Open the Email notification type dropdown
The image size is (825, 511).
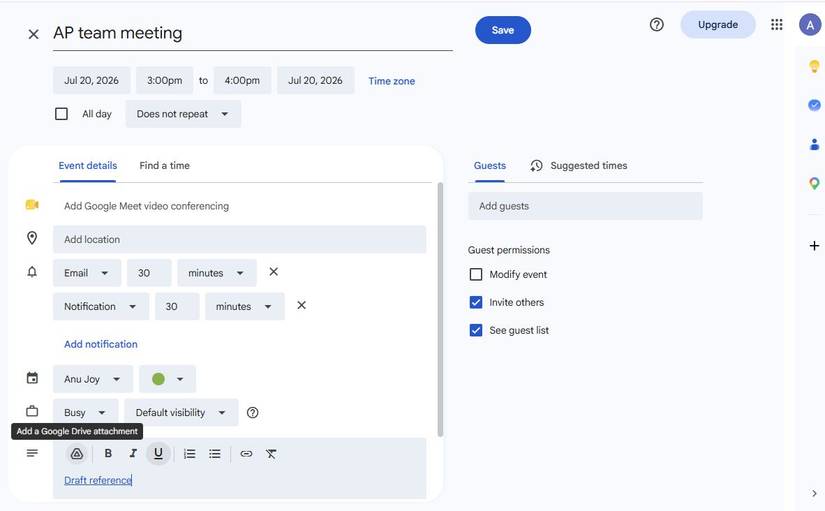pos(87,273)
